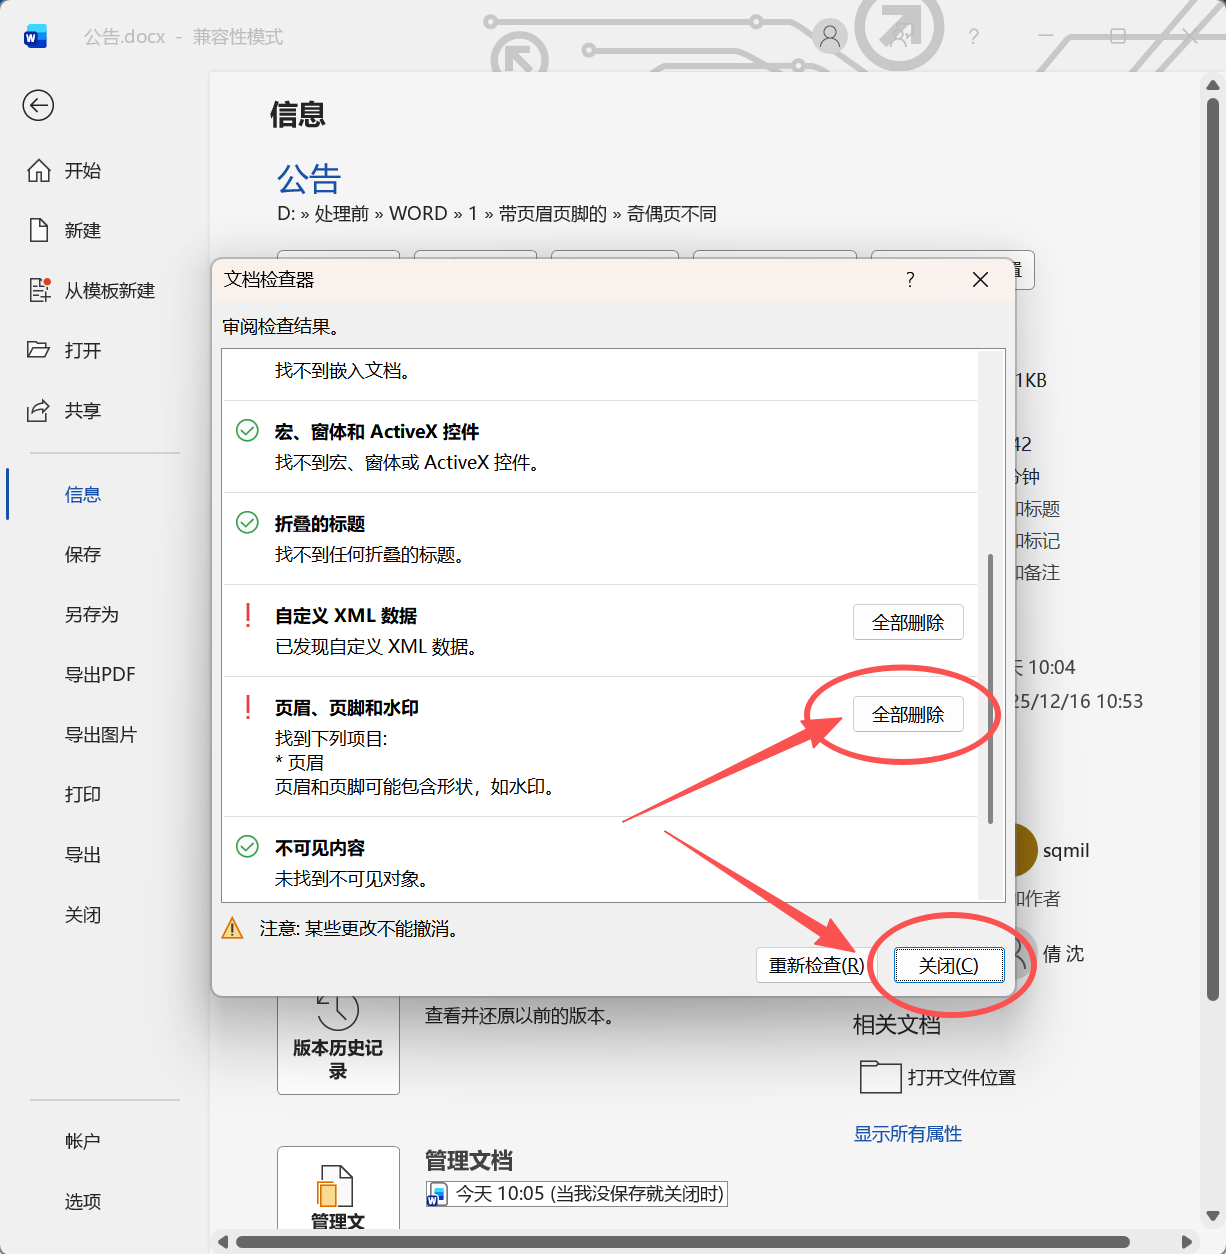Click the green check icon for 宏、窗体和 ActiveX 控件
Screen dimensions: 1226x1254
coord(247,431)
